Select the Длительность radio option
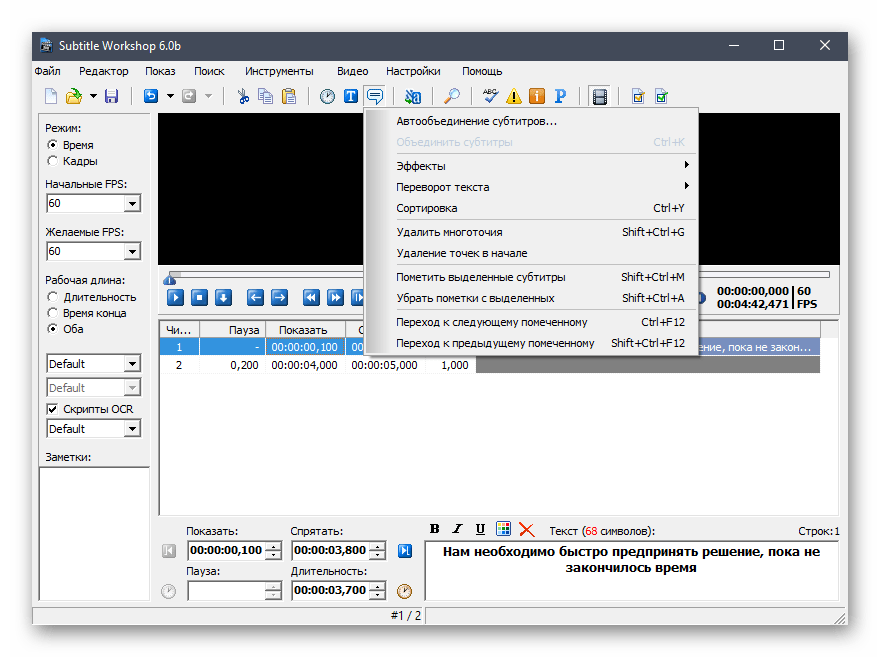The height and width of the screenshot is (657, 880). coord(53,297)
